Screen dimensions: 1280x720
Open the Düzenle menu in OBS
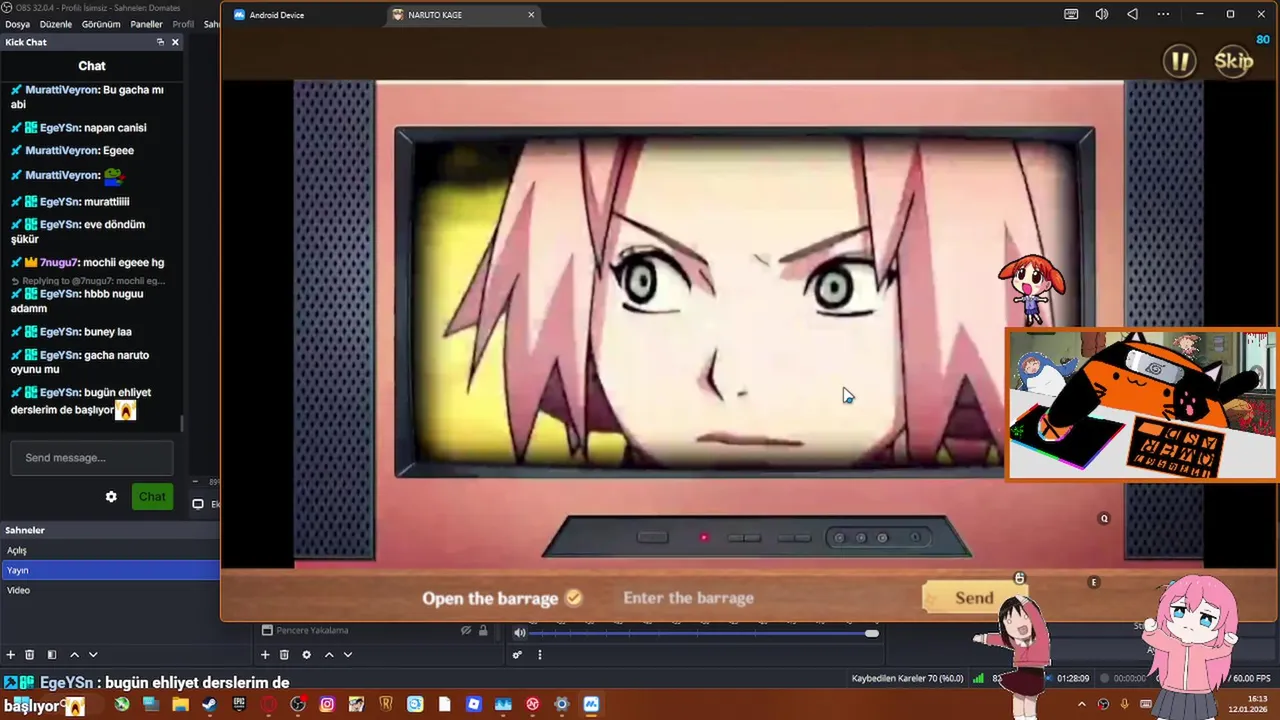[56, 24]
